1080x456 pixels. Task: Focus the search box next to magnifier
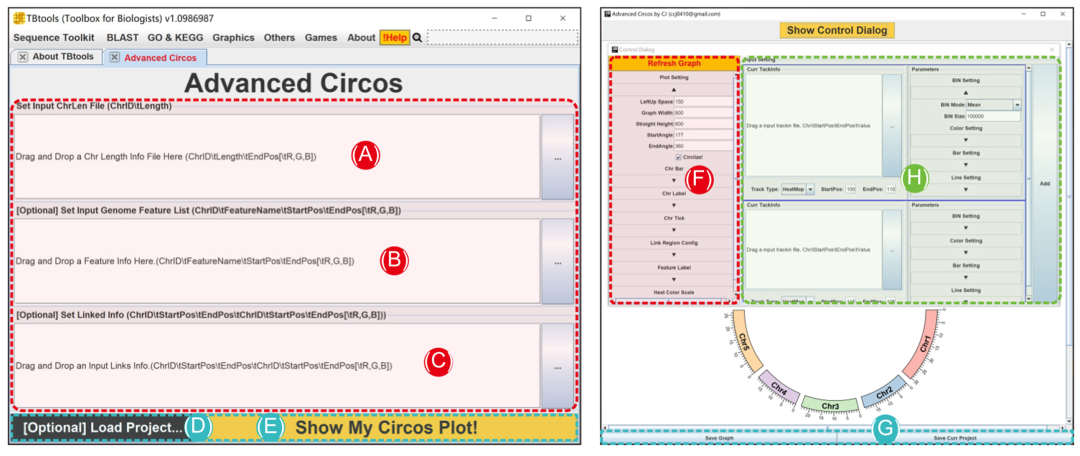point(502,38)
